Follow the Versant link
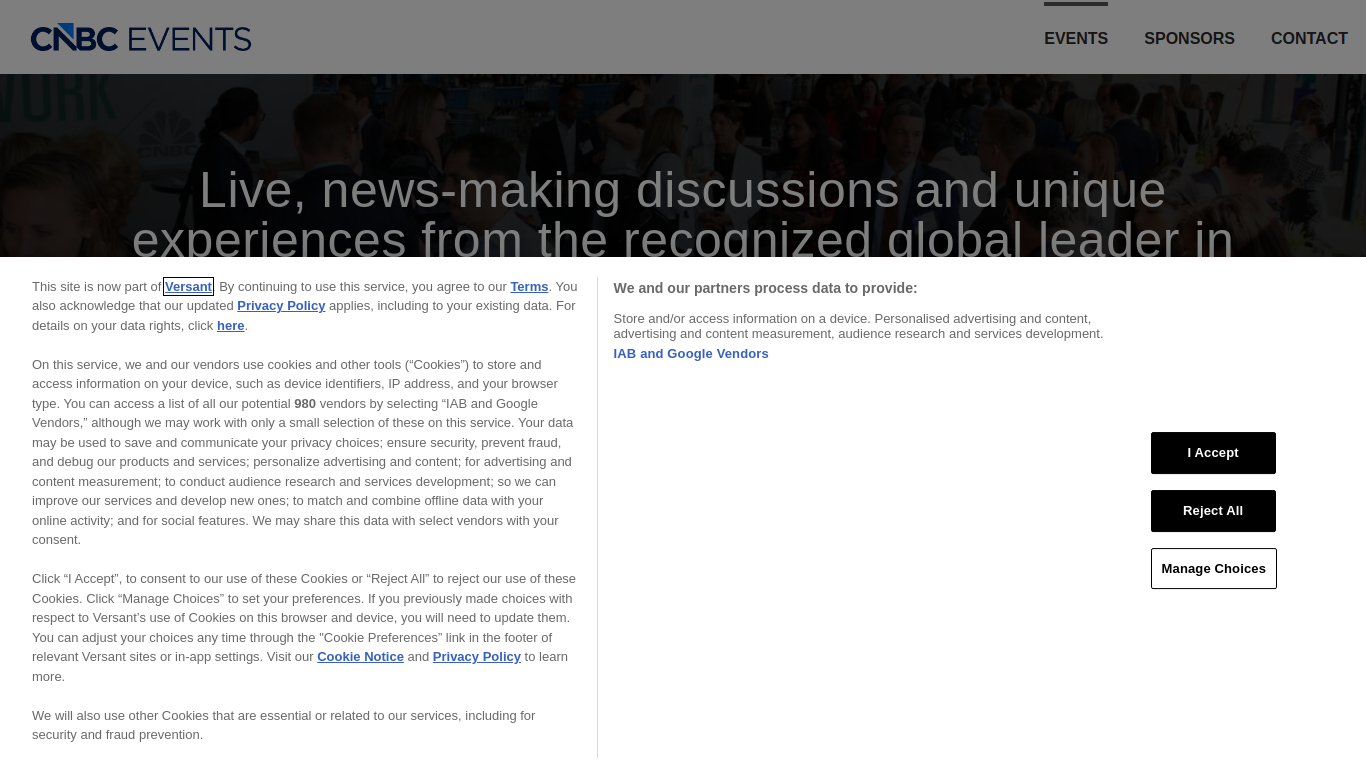The image size is (1366, 768). click(188, 287)
